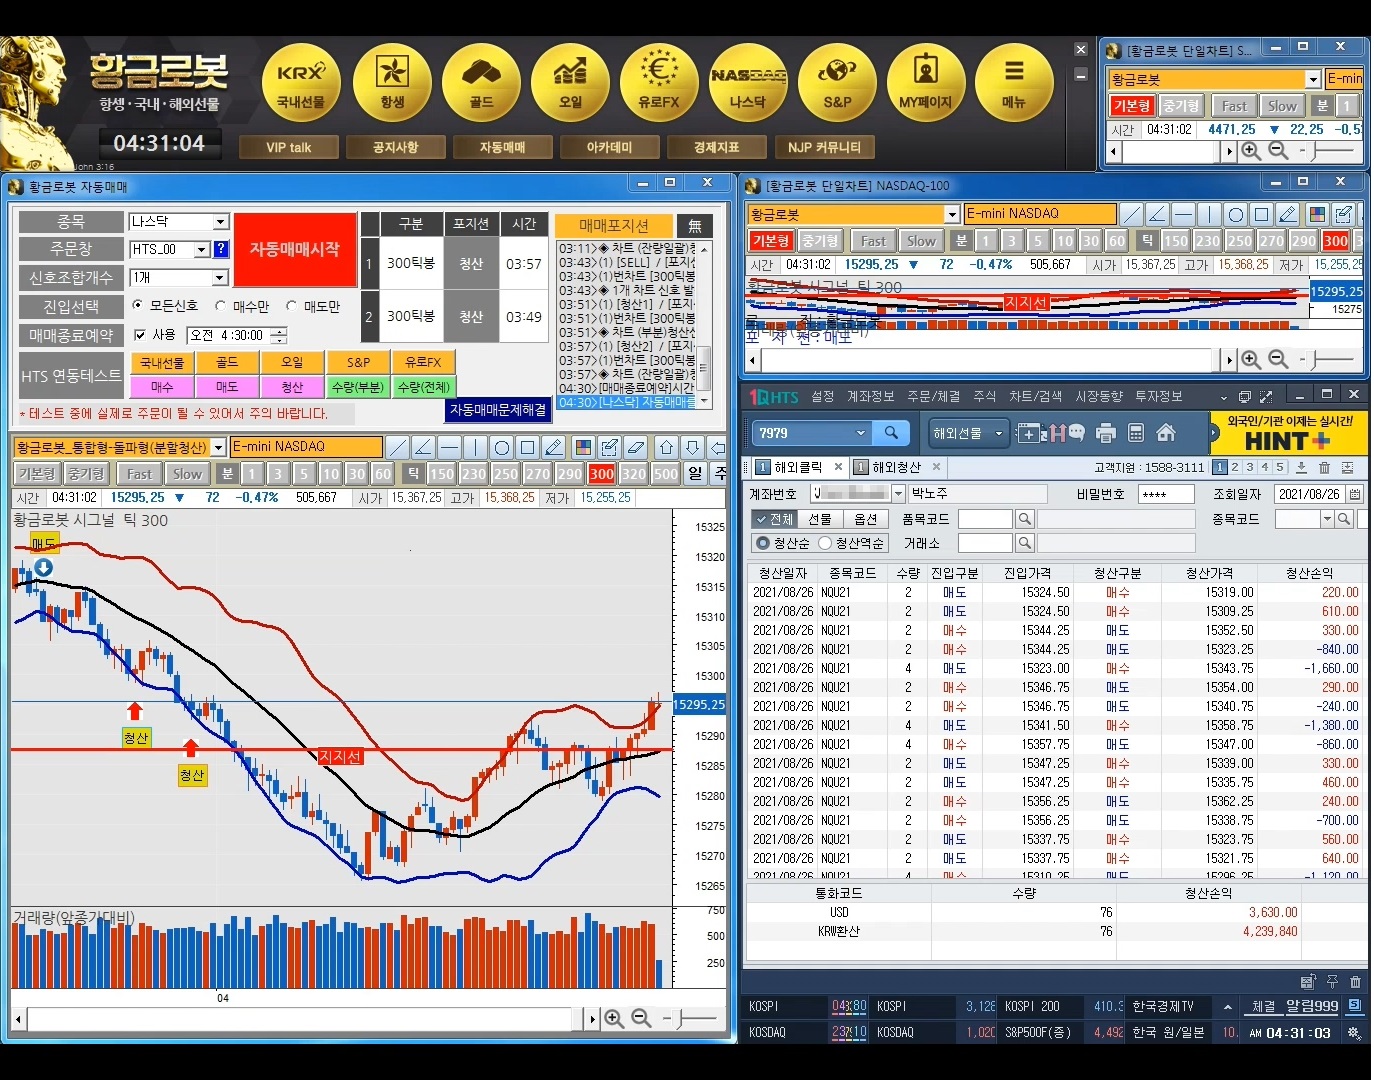Image resolution: width=1374 pixels, height=1080 pixels.
Task: Open the 설정 menu in 1QHTS
Action: click(823, 396)
